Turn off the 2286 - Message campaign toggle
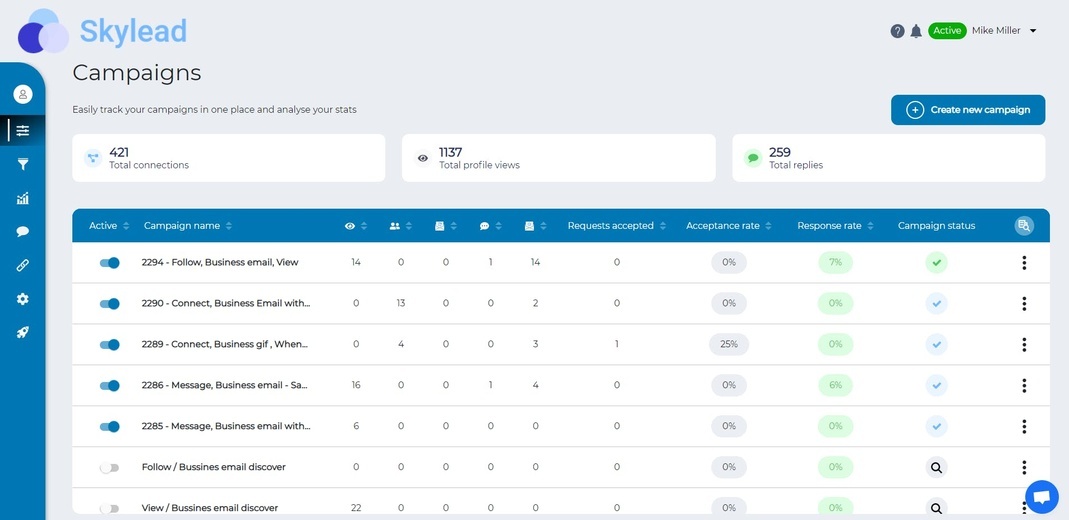1069x520 pixels. point(109,386)
